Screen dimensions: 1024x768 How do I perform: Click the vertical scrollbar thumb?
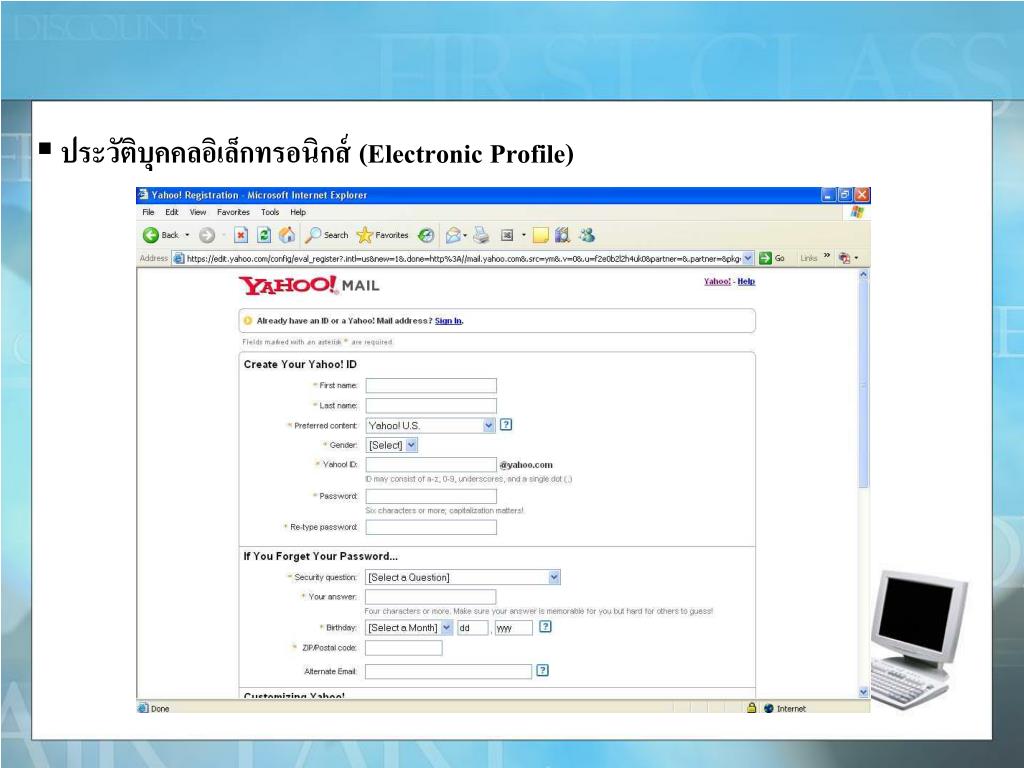(863, 385)
